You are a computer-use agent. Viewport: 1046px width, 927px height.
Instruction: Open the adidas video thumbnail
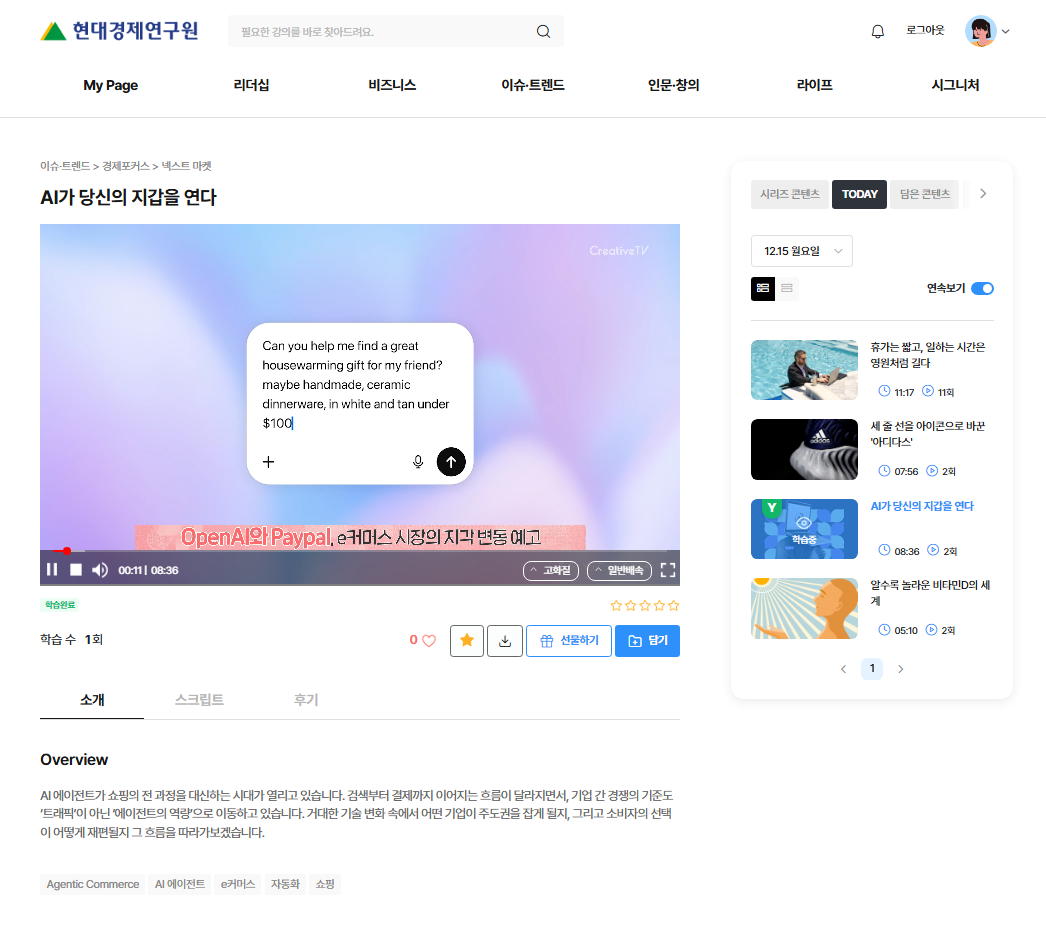[x=804, y=449]
